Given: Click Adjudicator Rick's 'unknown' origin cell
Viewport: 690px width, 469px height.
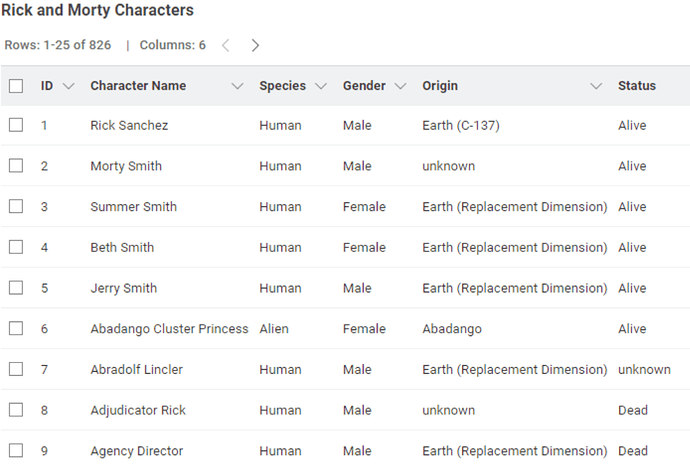Looking at the screenshot, I should [448, 410].
